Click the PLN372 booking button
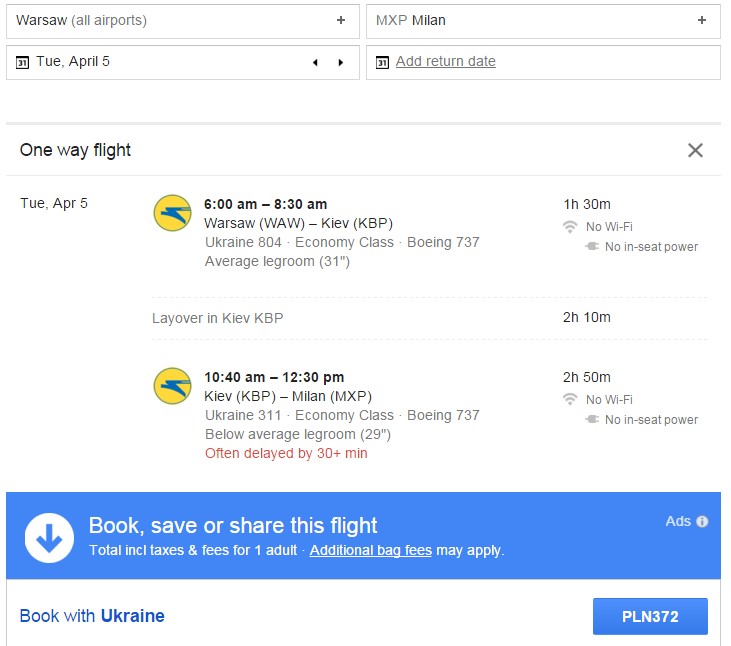 point(650,616)
